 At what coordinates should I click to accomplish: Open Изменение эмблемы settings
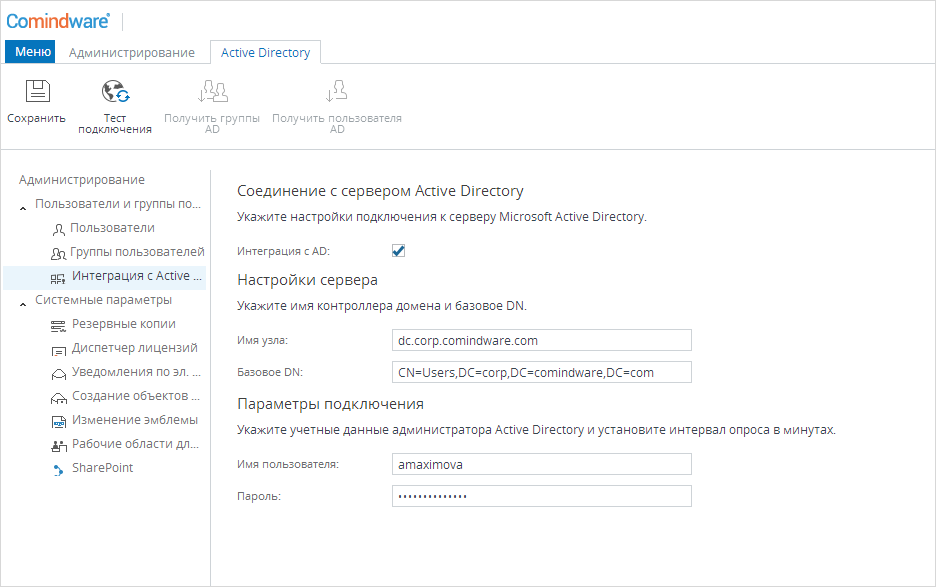(135, 420)
